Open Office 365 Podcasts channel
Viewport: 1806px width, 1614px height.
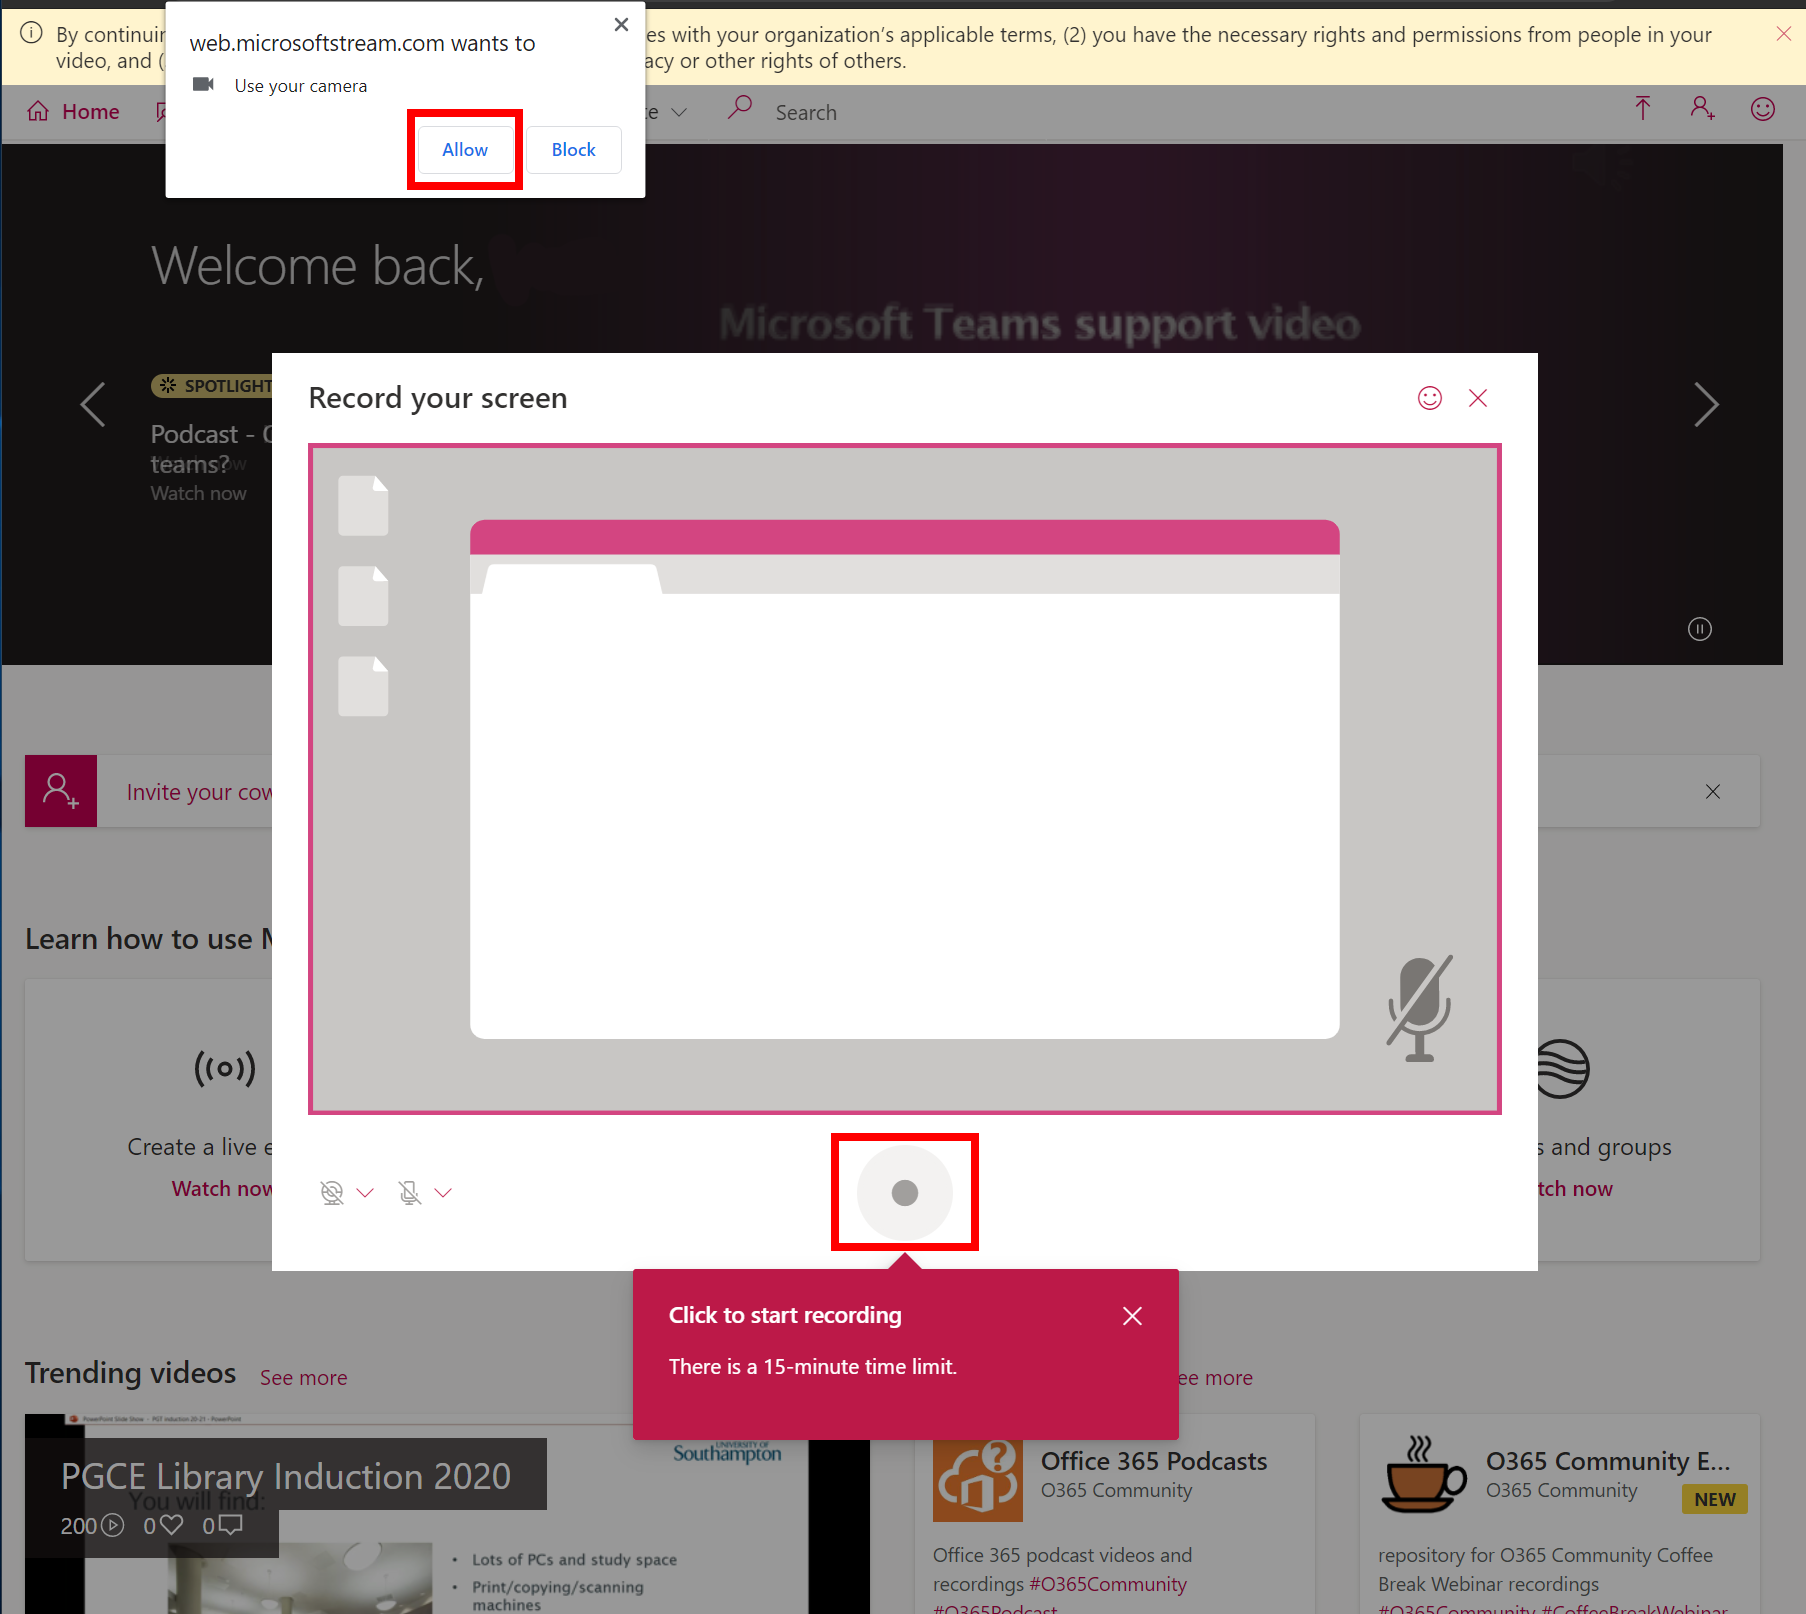click(x=1154, y=1461)
